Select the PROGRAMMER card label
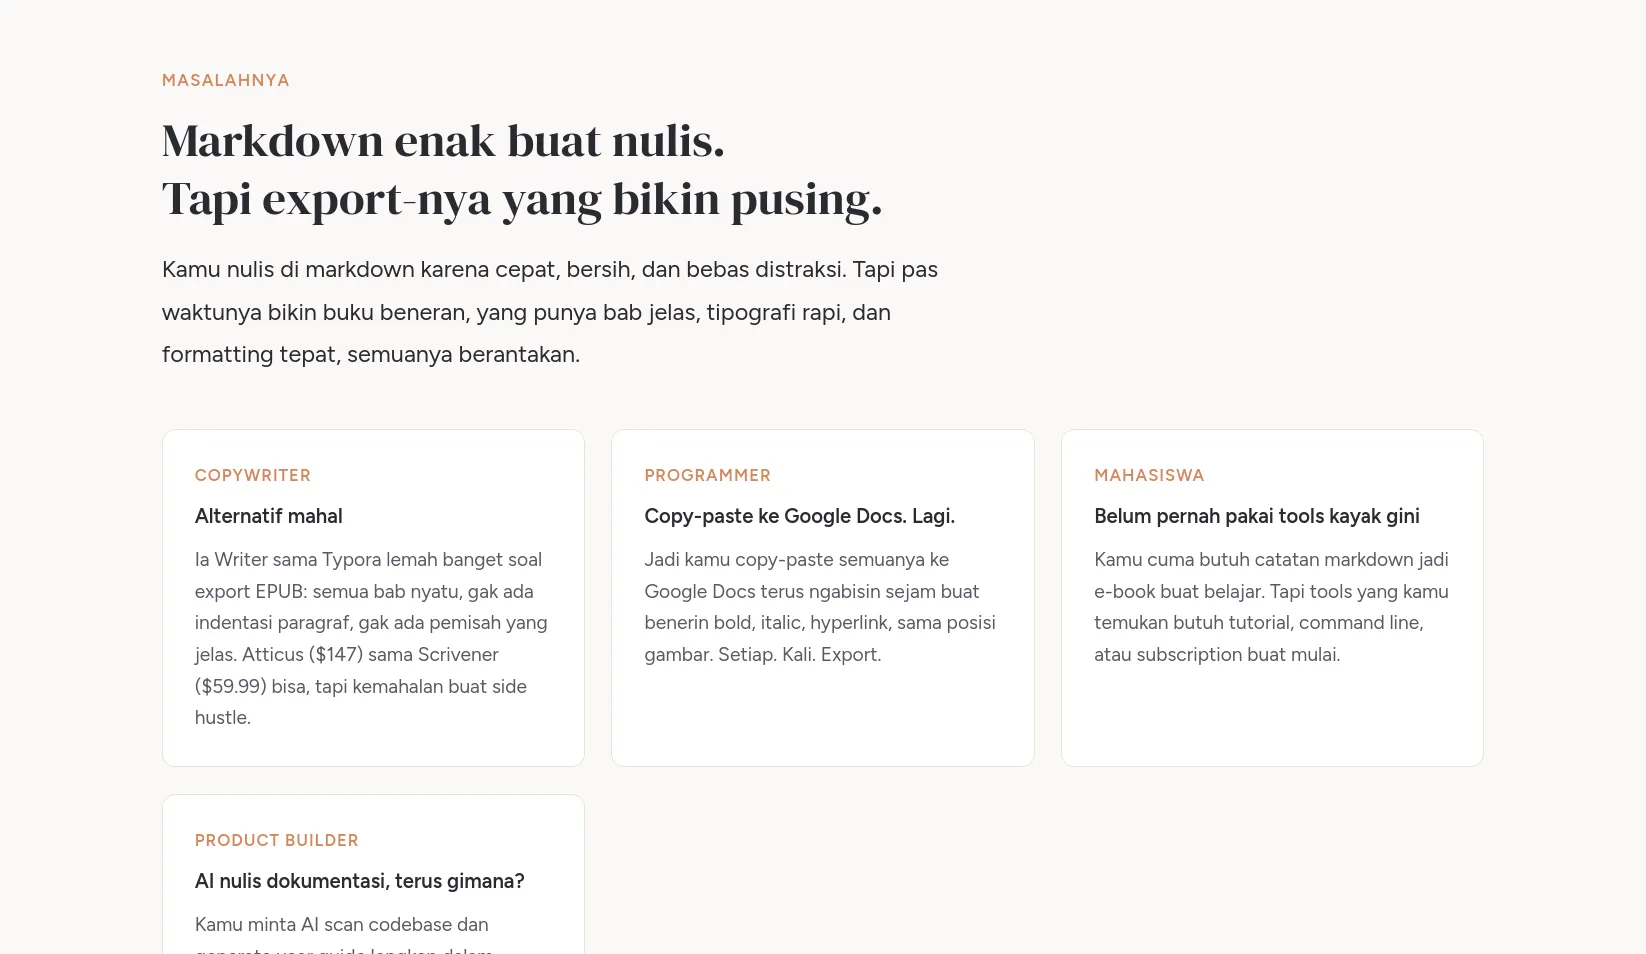The width and height of the screenshot is (1646, 954). [708, 475]
